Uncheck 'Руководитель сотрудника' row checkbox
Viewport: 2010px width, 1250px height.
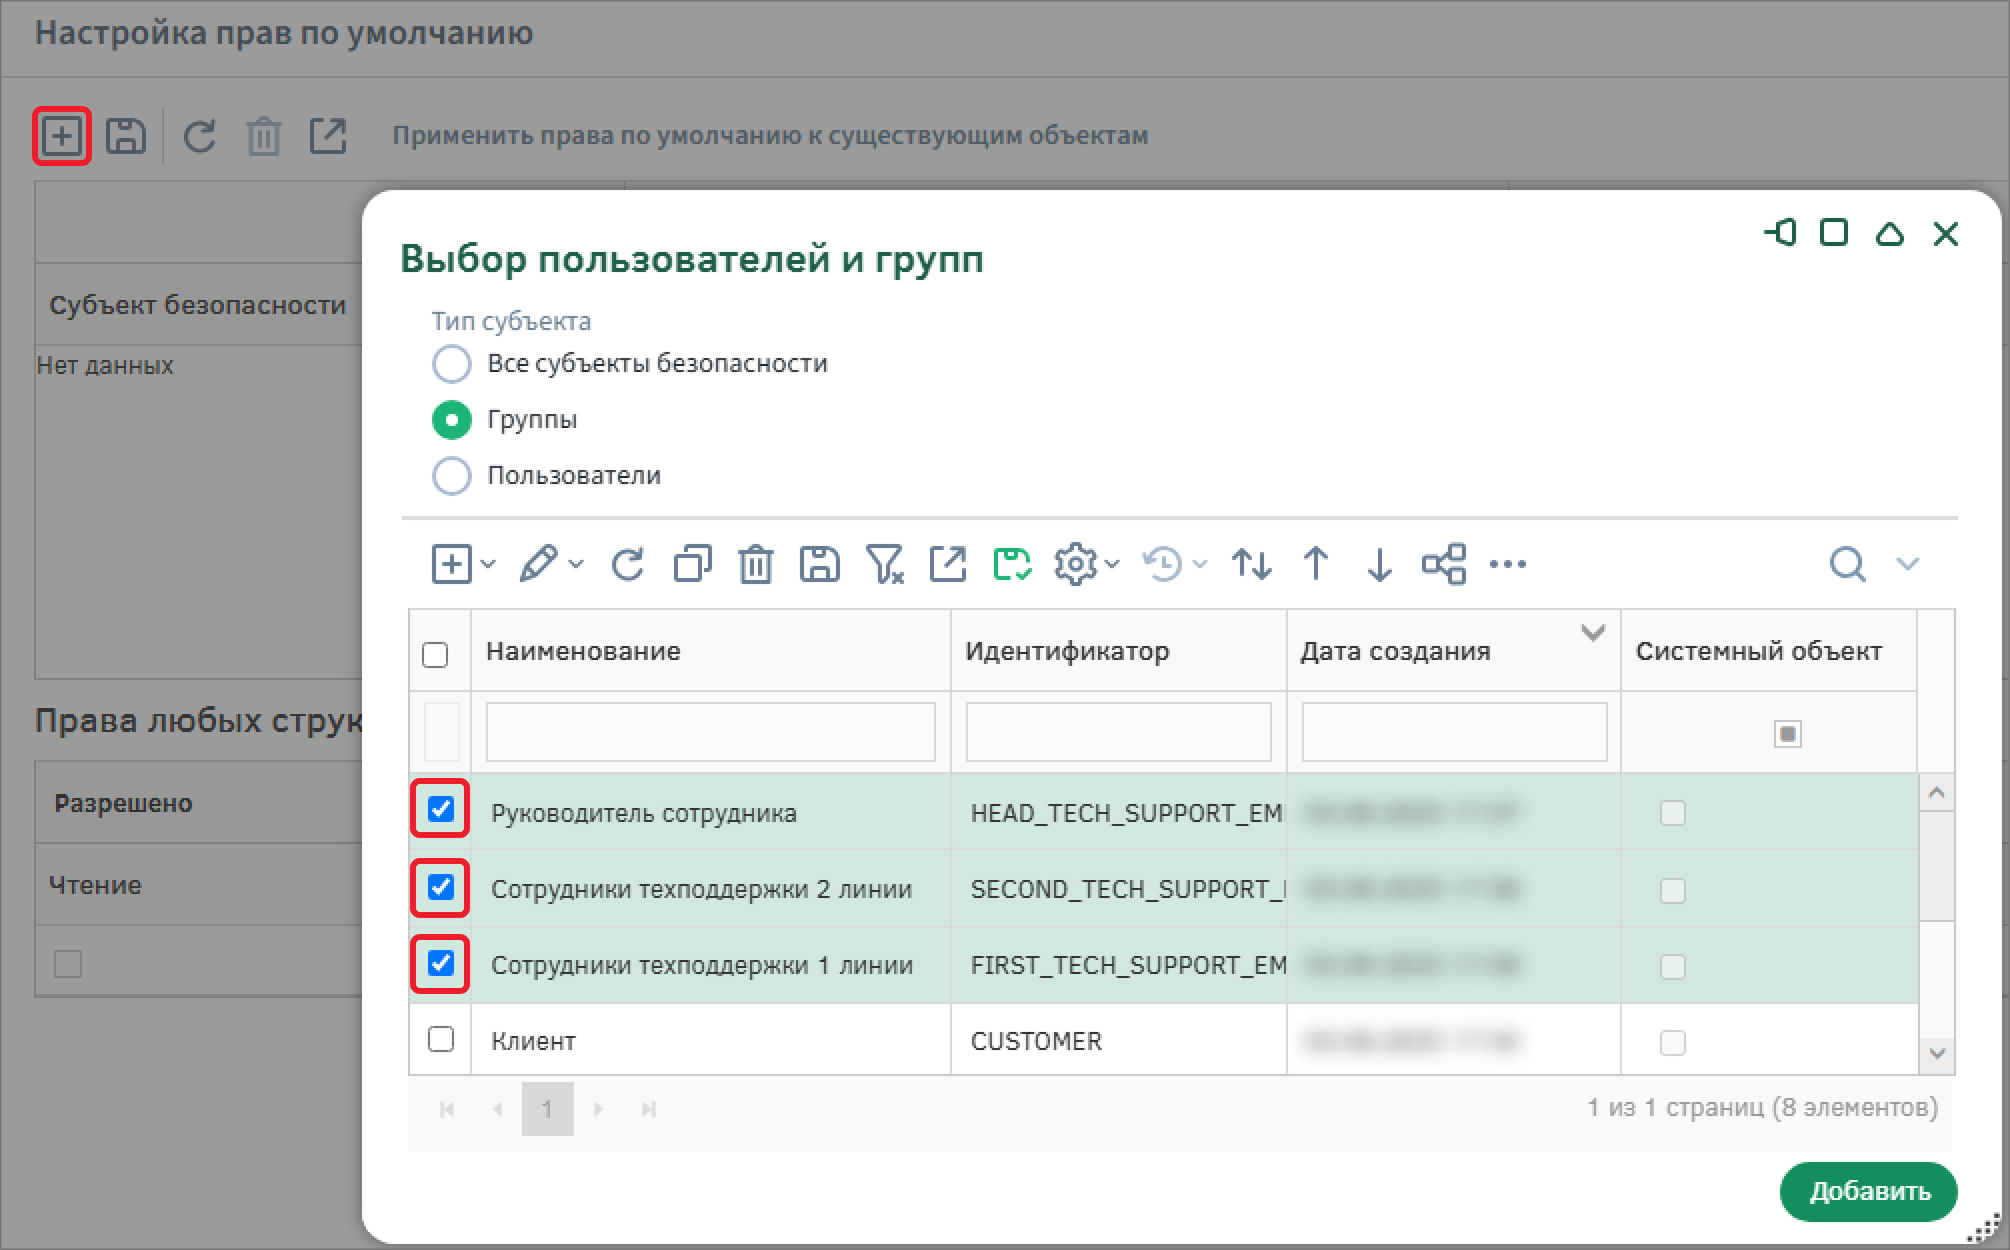[x=440, y=809]
